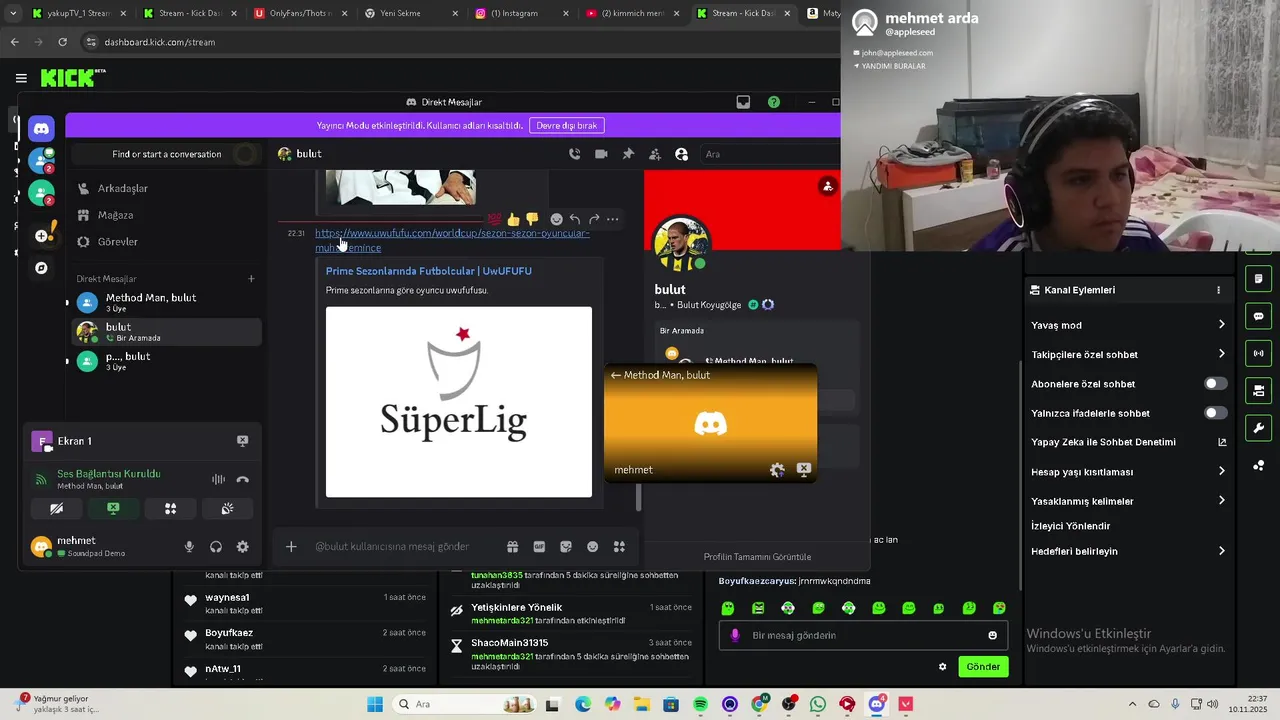Click Find or start a conversation box
The image size is (1280, 720).
(x=167, y=154)
